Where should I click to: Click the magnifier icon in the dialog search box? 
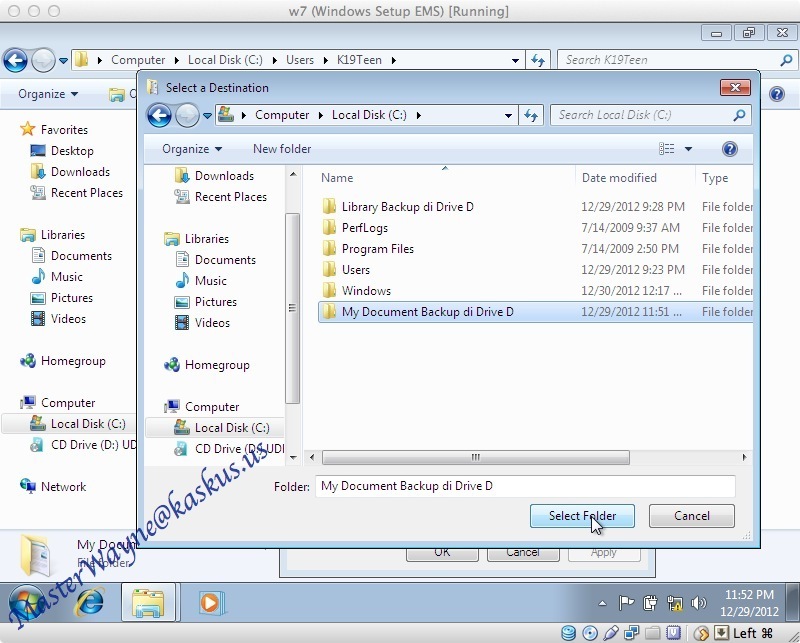739,115
